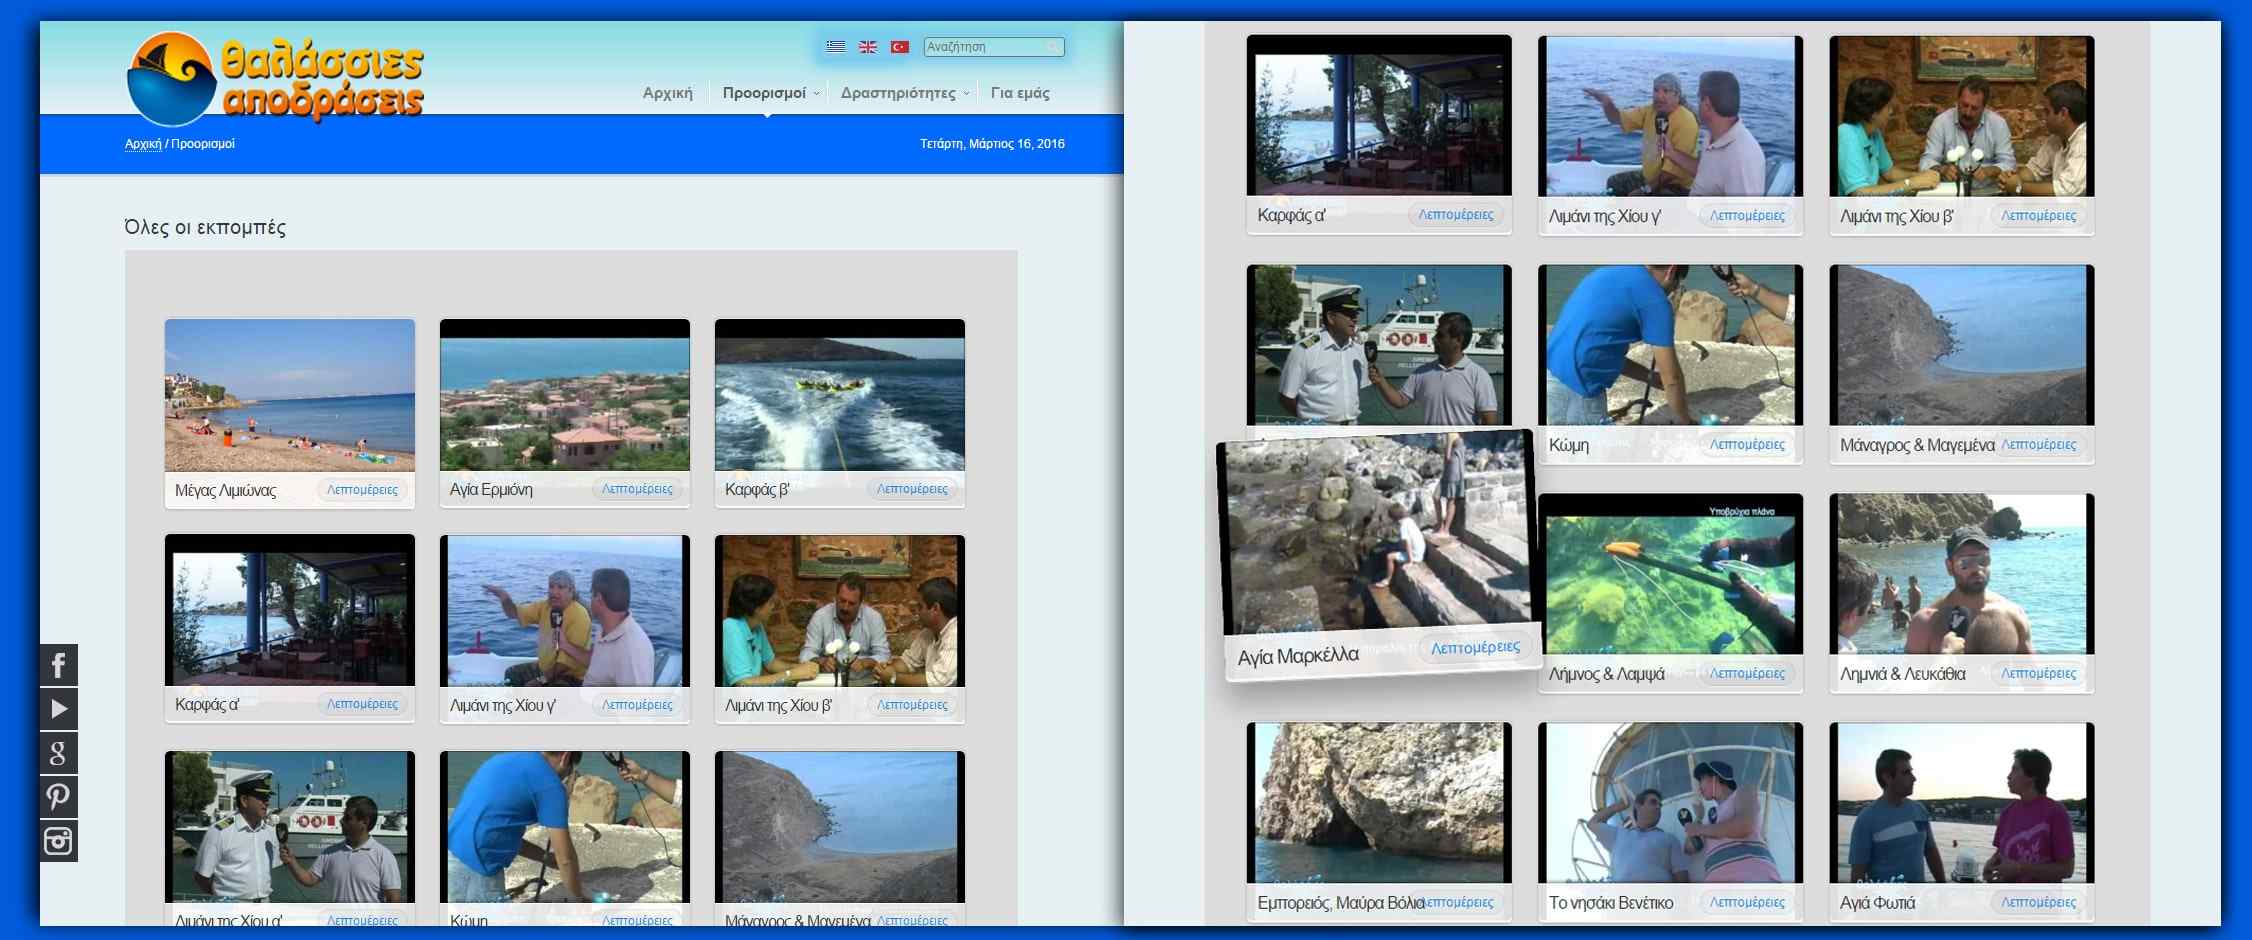Click inside the Αναζήτηση search field
The image size is (2252, 940).
985,47
